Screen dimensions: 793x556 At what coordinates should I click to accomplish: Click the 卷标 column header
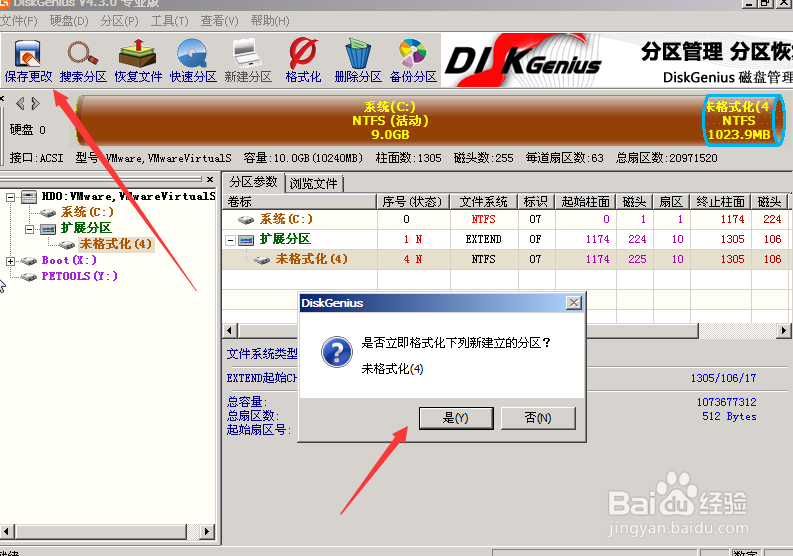coord(299,202)
